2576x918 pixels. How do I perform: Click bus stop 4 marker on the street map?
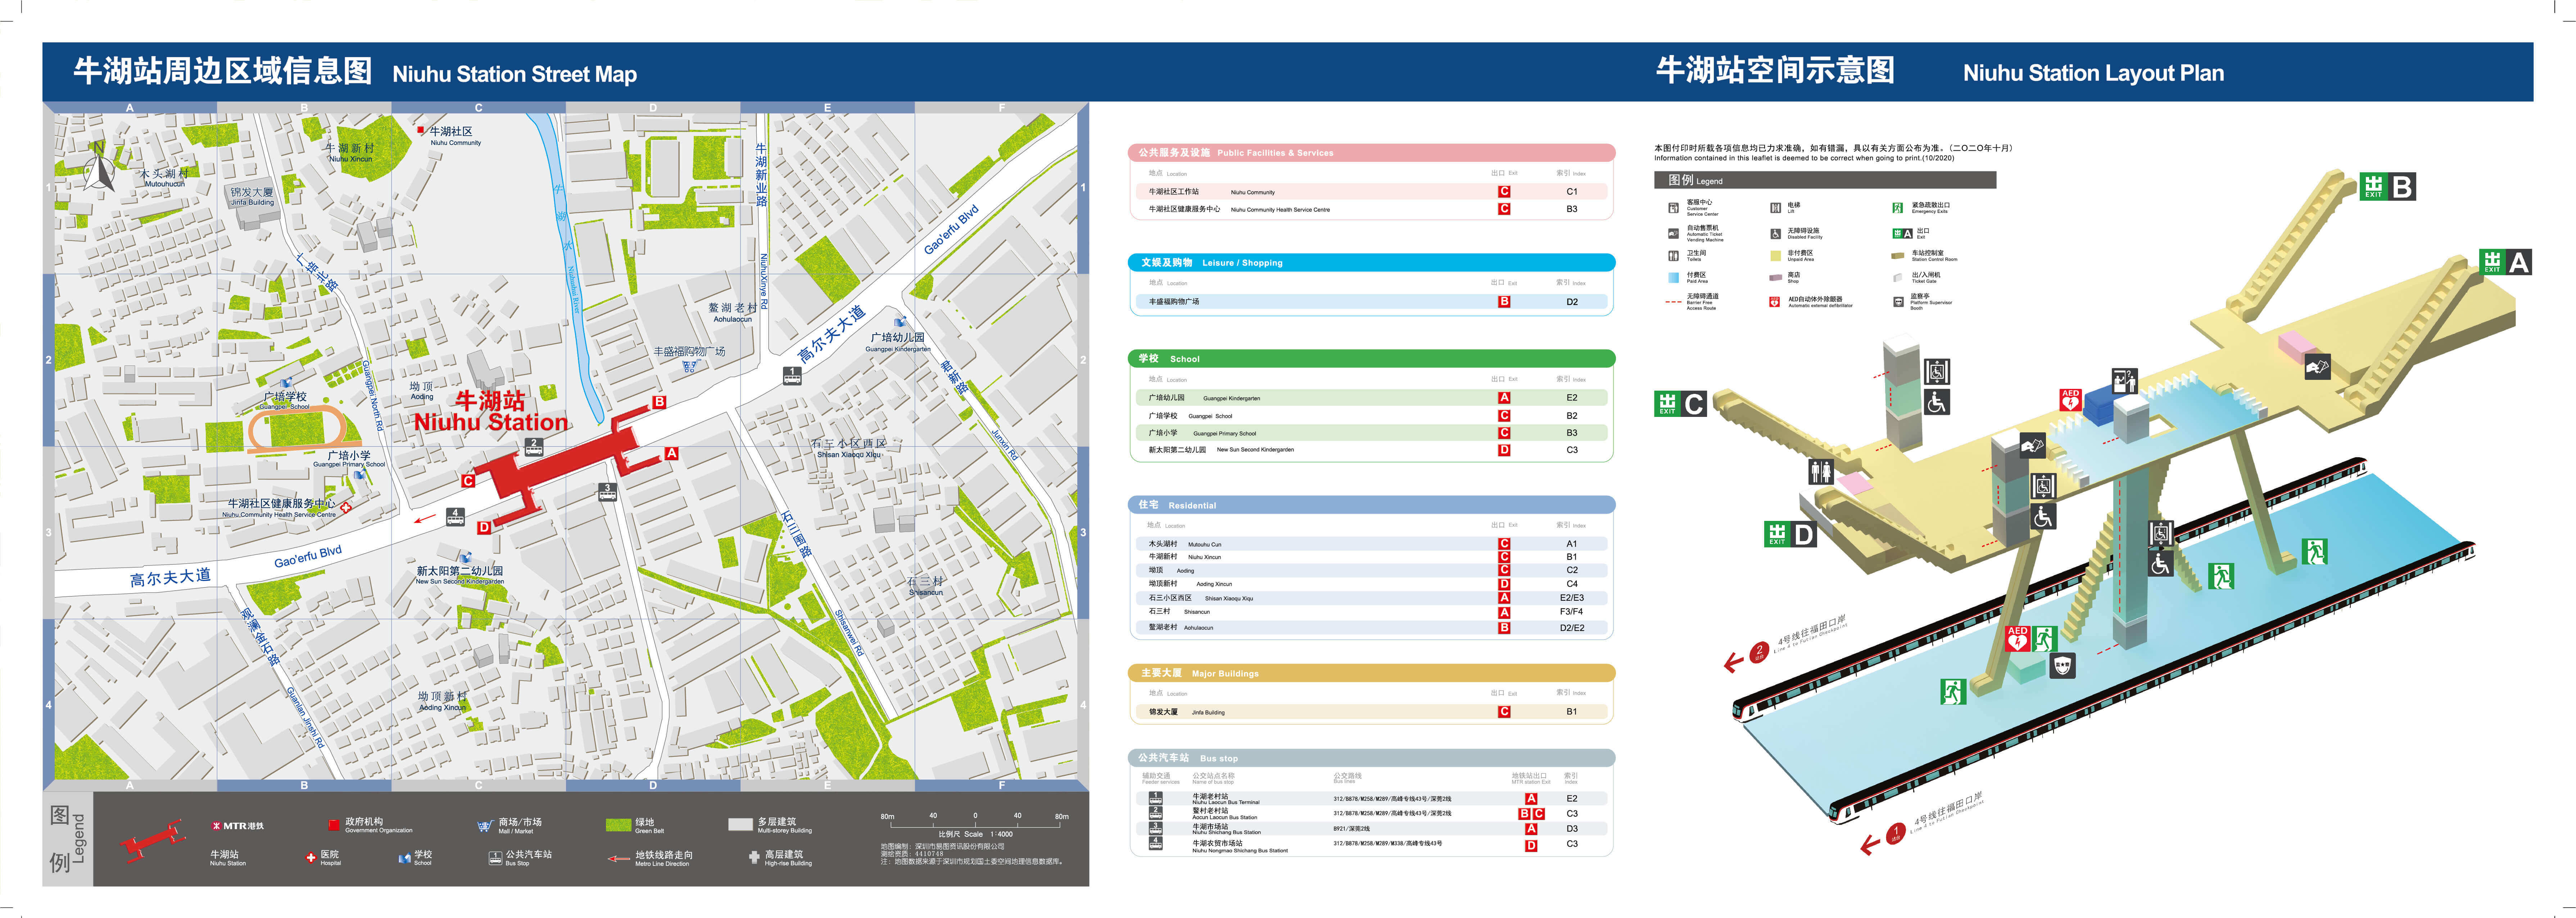click(455, 517)
